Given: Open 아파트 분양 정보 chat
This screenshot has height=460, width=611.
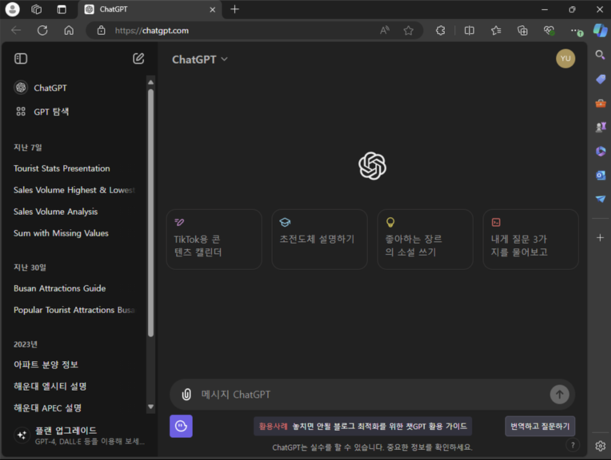Looking at the screenshot, I should pyautogui.click(x=46, y=364).
